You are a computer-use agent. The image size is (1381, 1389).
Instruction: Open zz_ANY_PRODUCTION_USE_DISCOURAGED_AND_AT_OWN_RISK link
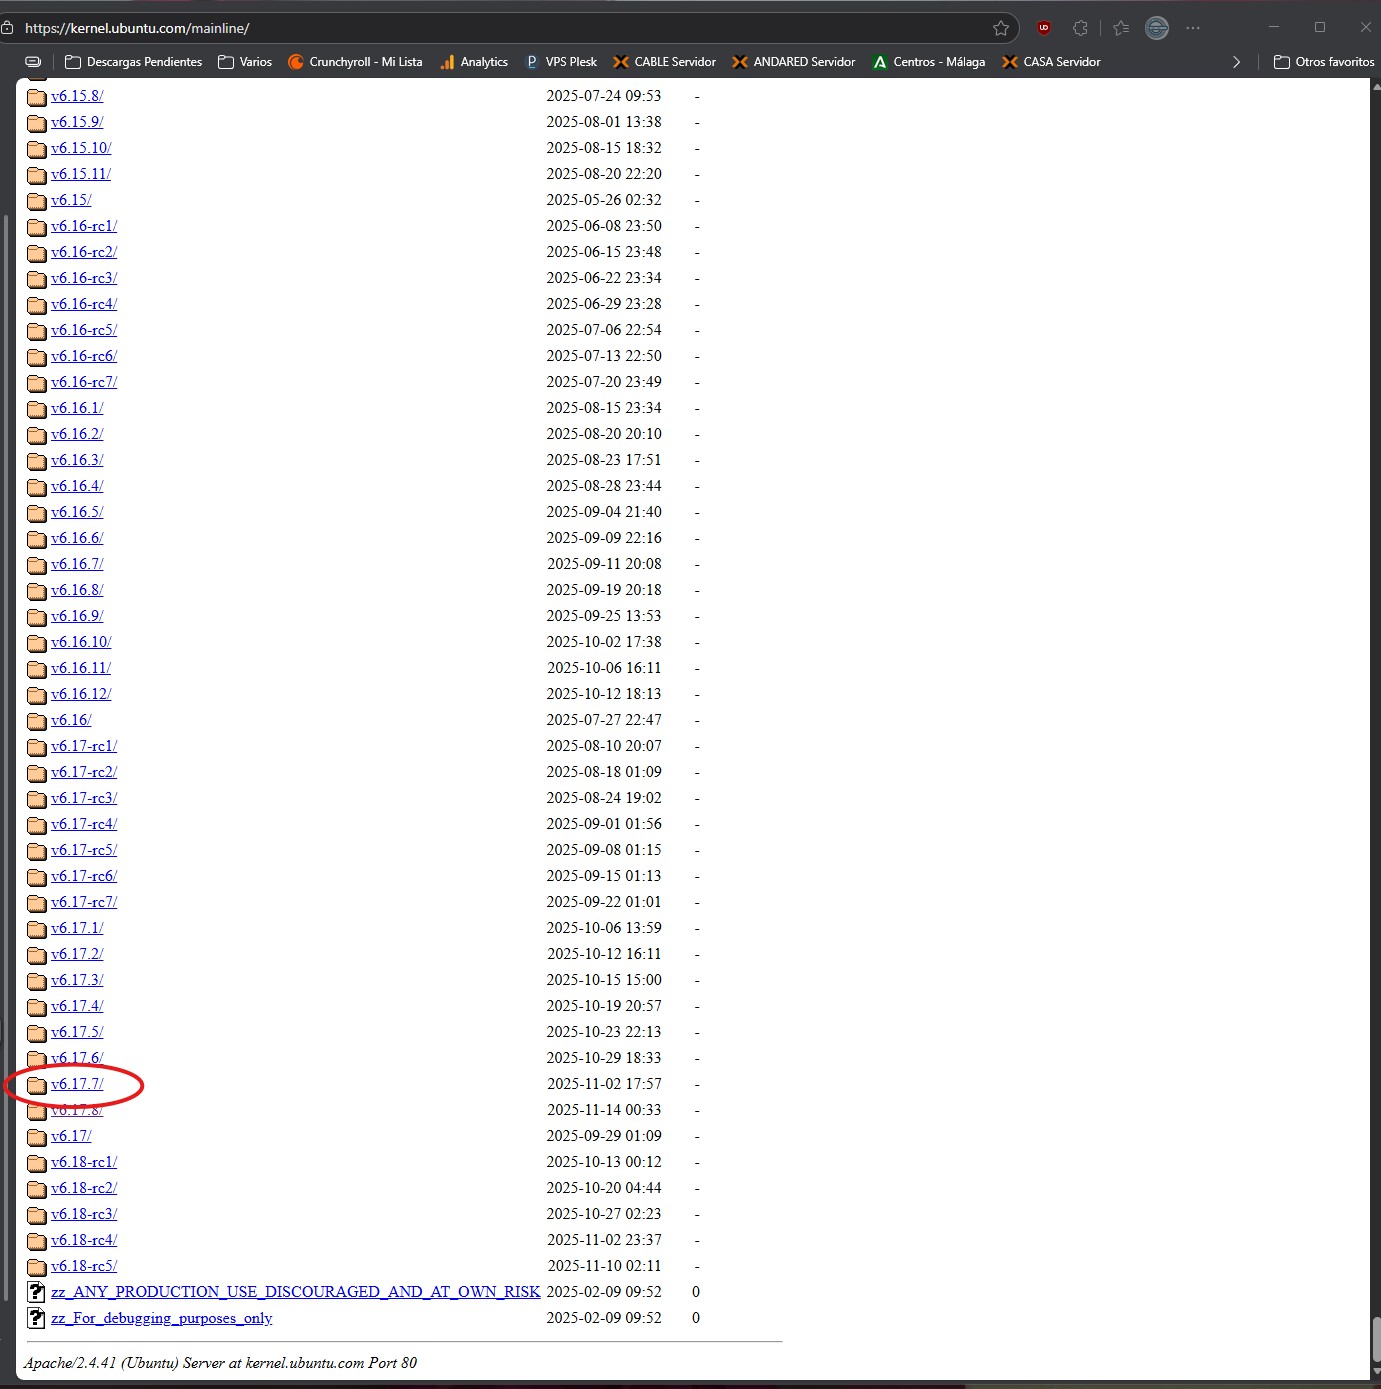click(x=295, y=1292)
